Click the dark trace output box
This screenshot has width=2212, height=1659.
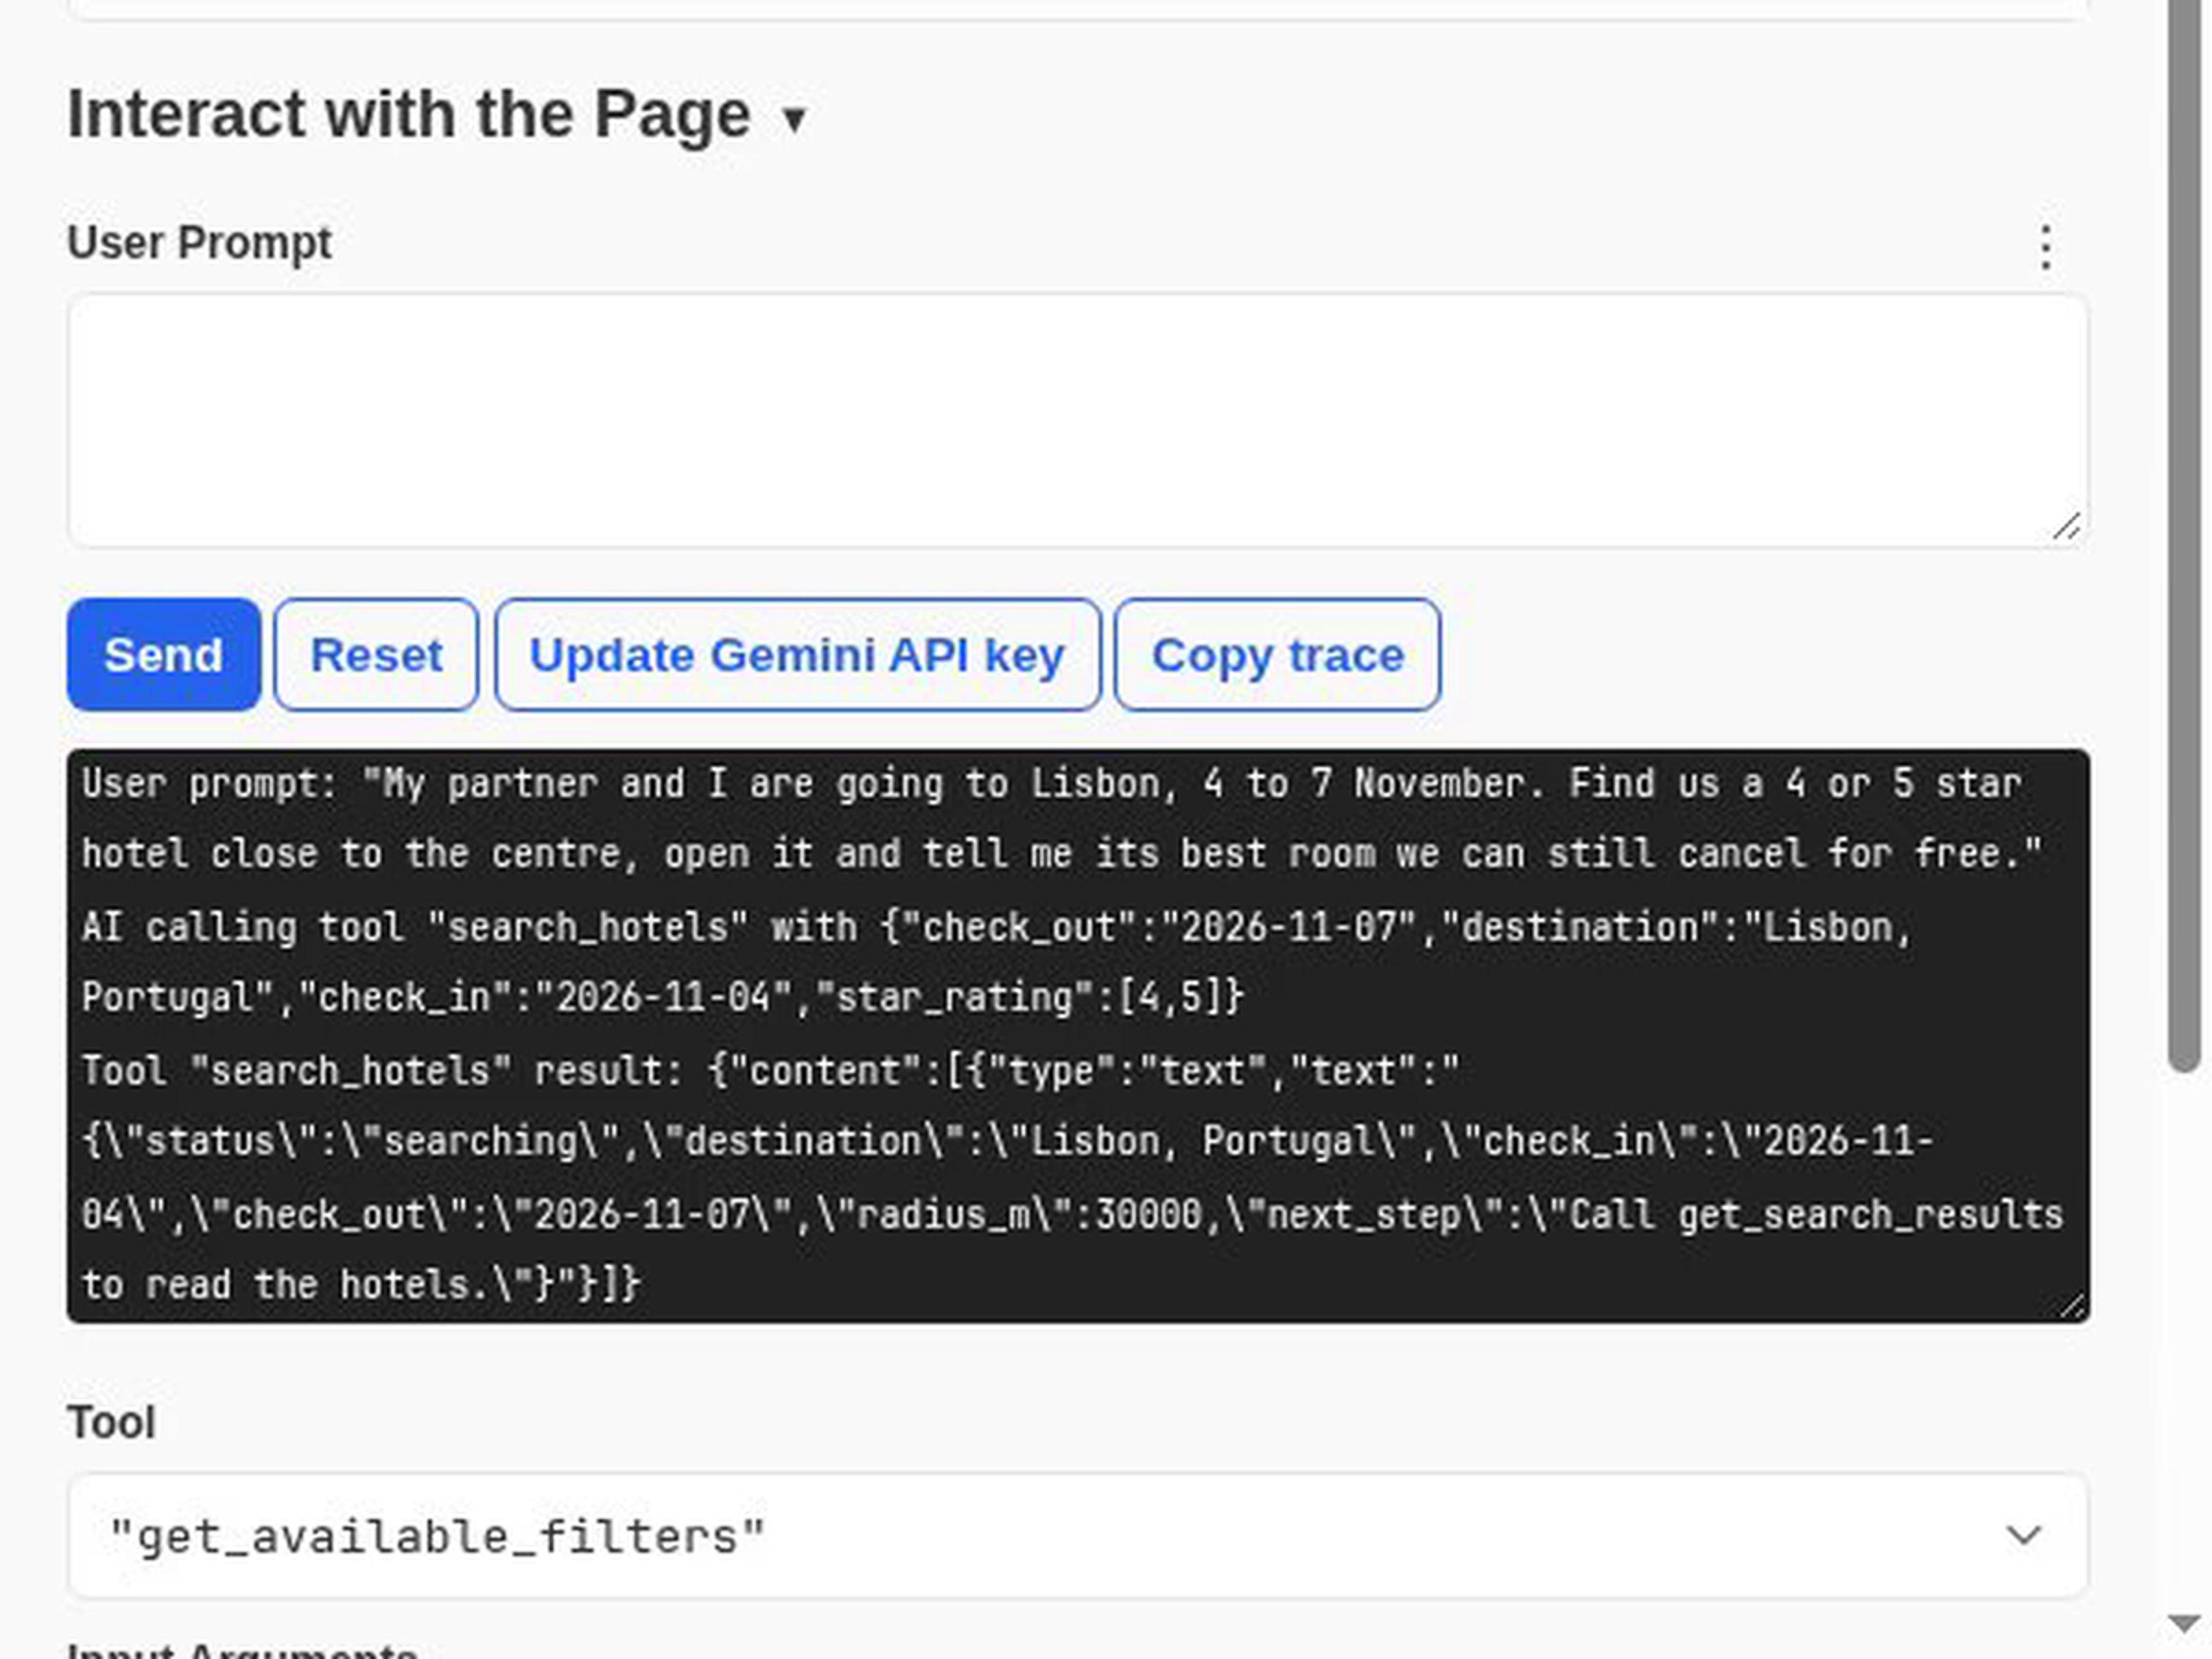1078,1035
